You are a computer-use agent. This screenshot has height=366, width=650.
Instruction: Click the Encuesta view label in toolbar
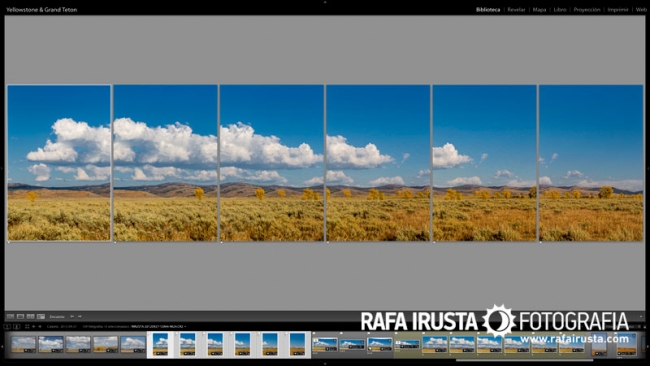click(57, 317)
